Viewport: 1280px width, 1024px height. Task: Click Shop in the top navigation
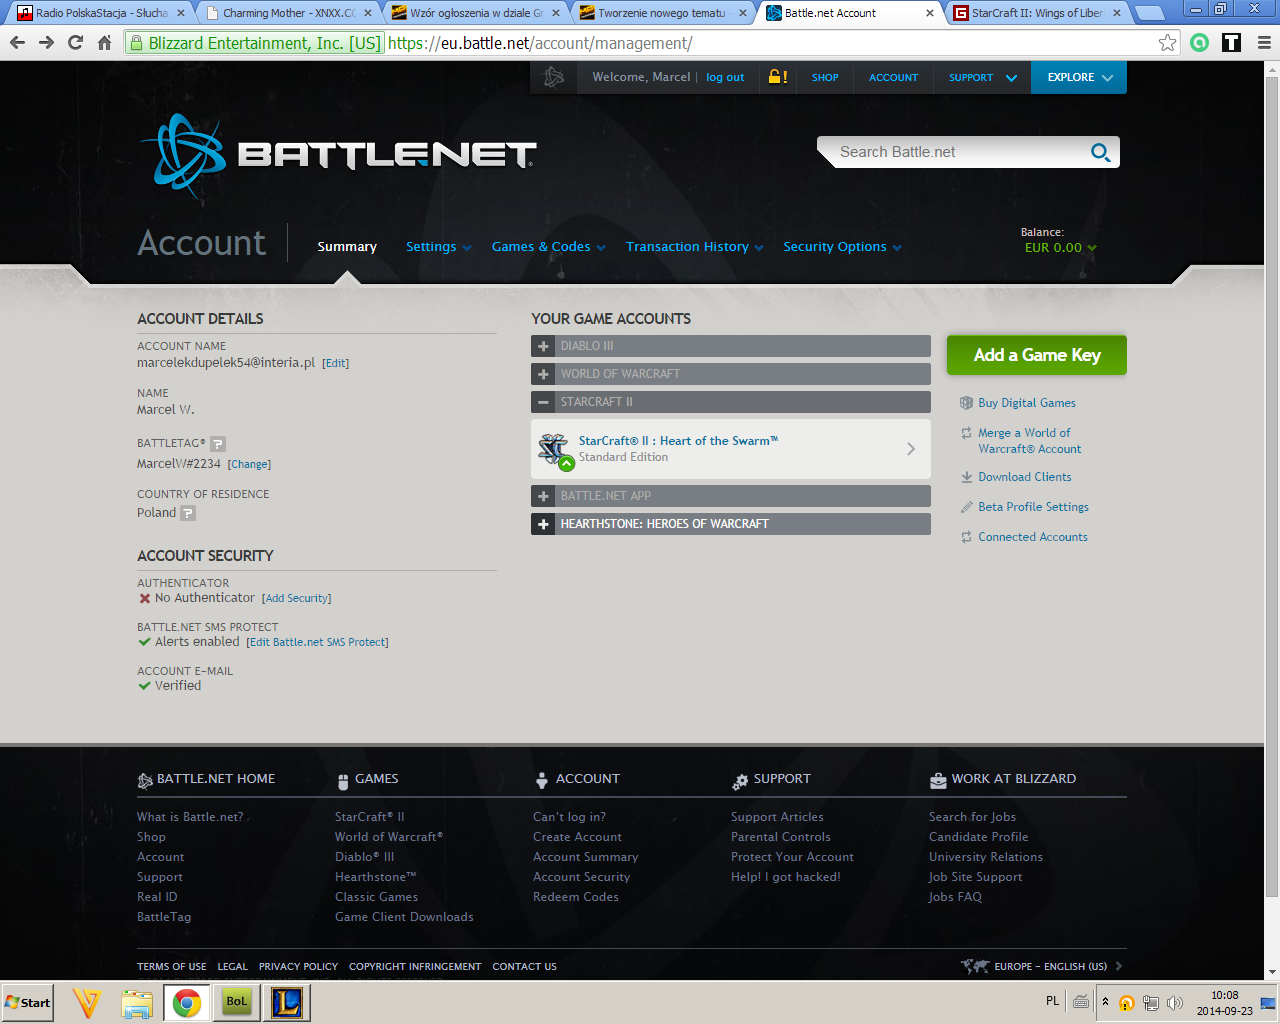[x=825, y=77]
